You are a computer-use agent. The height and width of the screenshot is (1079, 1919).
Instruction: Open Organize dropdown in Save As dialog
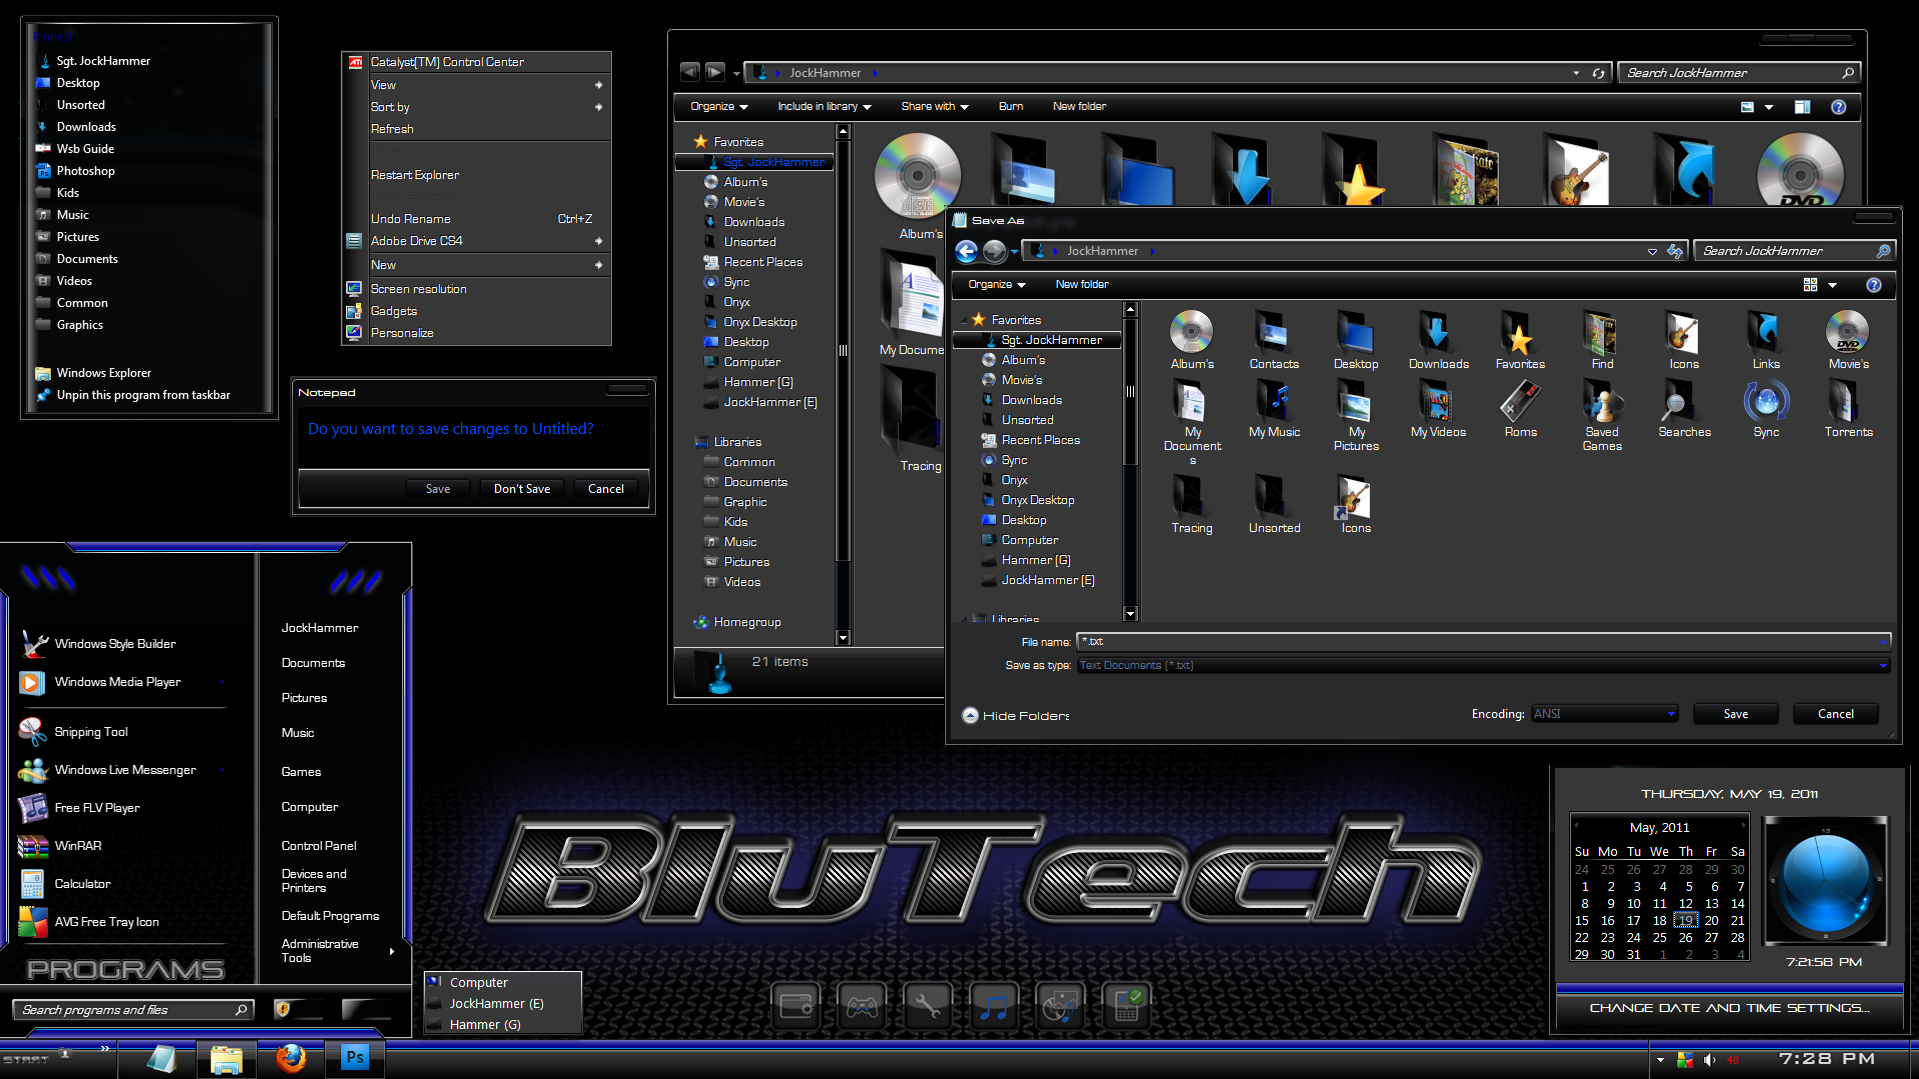[x=996, y=284]
